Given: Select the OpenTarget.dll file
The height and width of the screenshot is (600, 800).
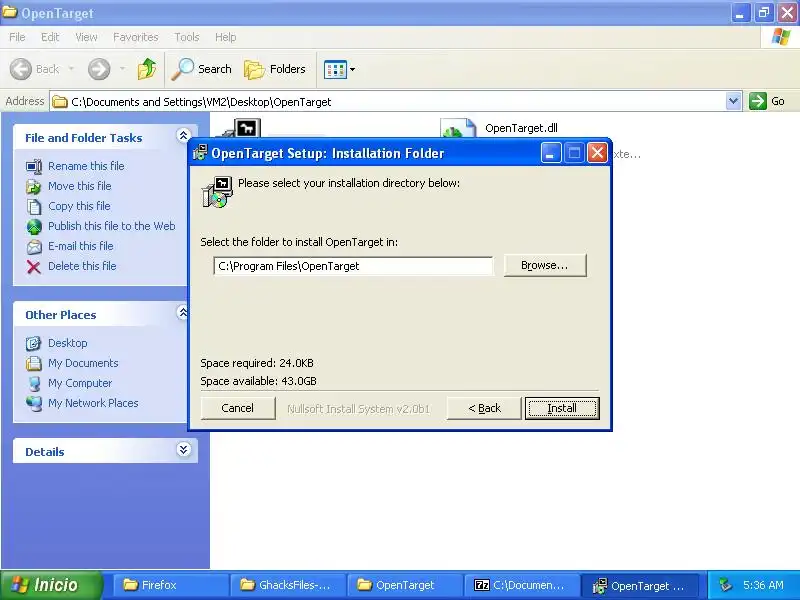Looking at the screenshot, I should pyautogui.click(x=521, y=128).
